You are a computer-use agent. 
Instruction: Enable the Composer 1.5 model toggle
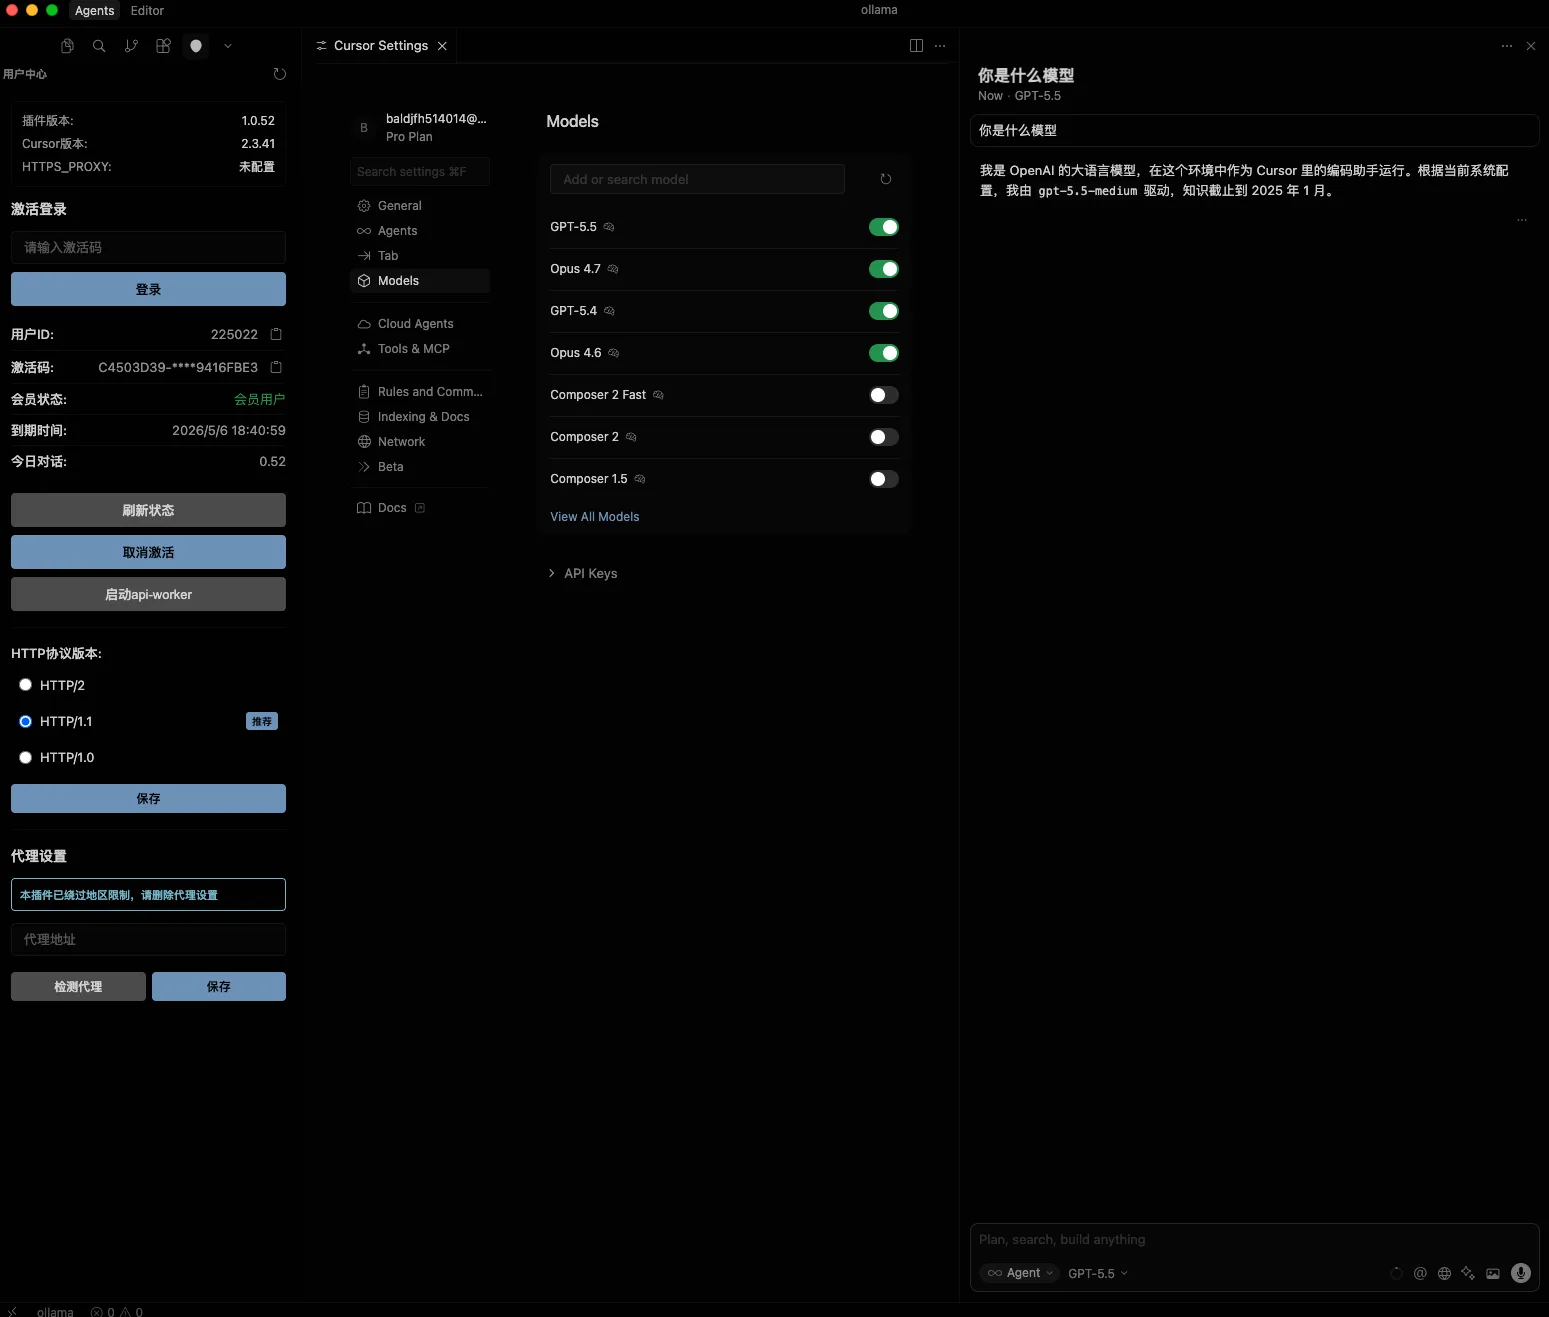pos(884,479)
